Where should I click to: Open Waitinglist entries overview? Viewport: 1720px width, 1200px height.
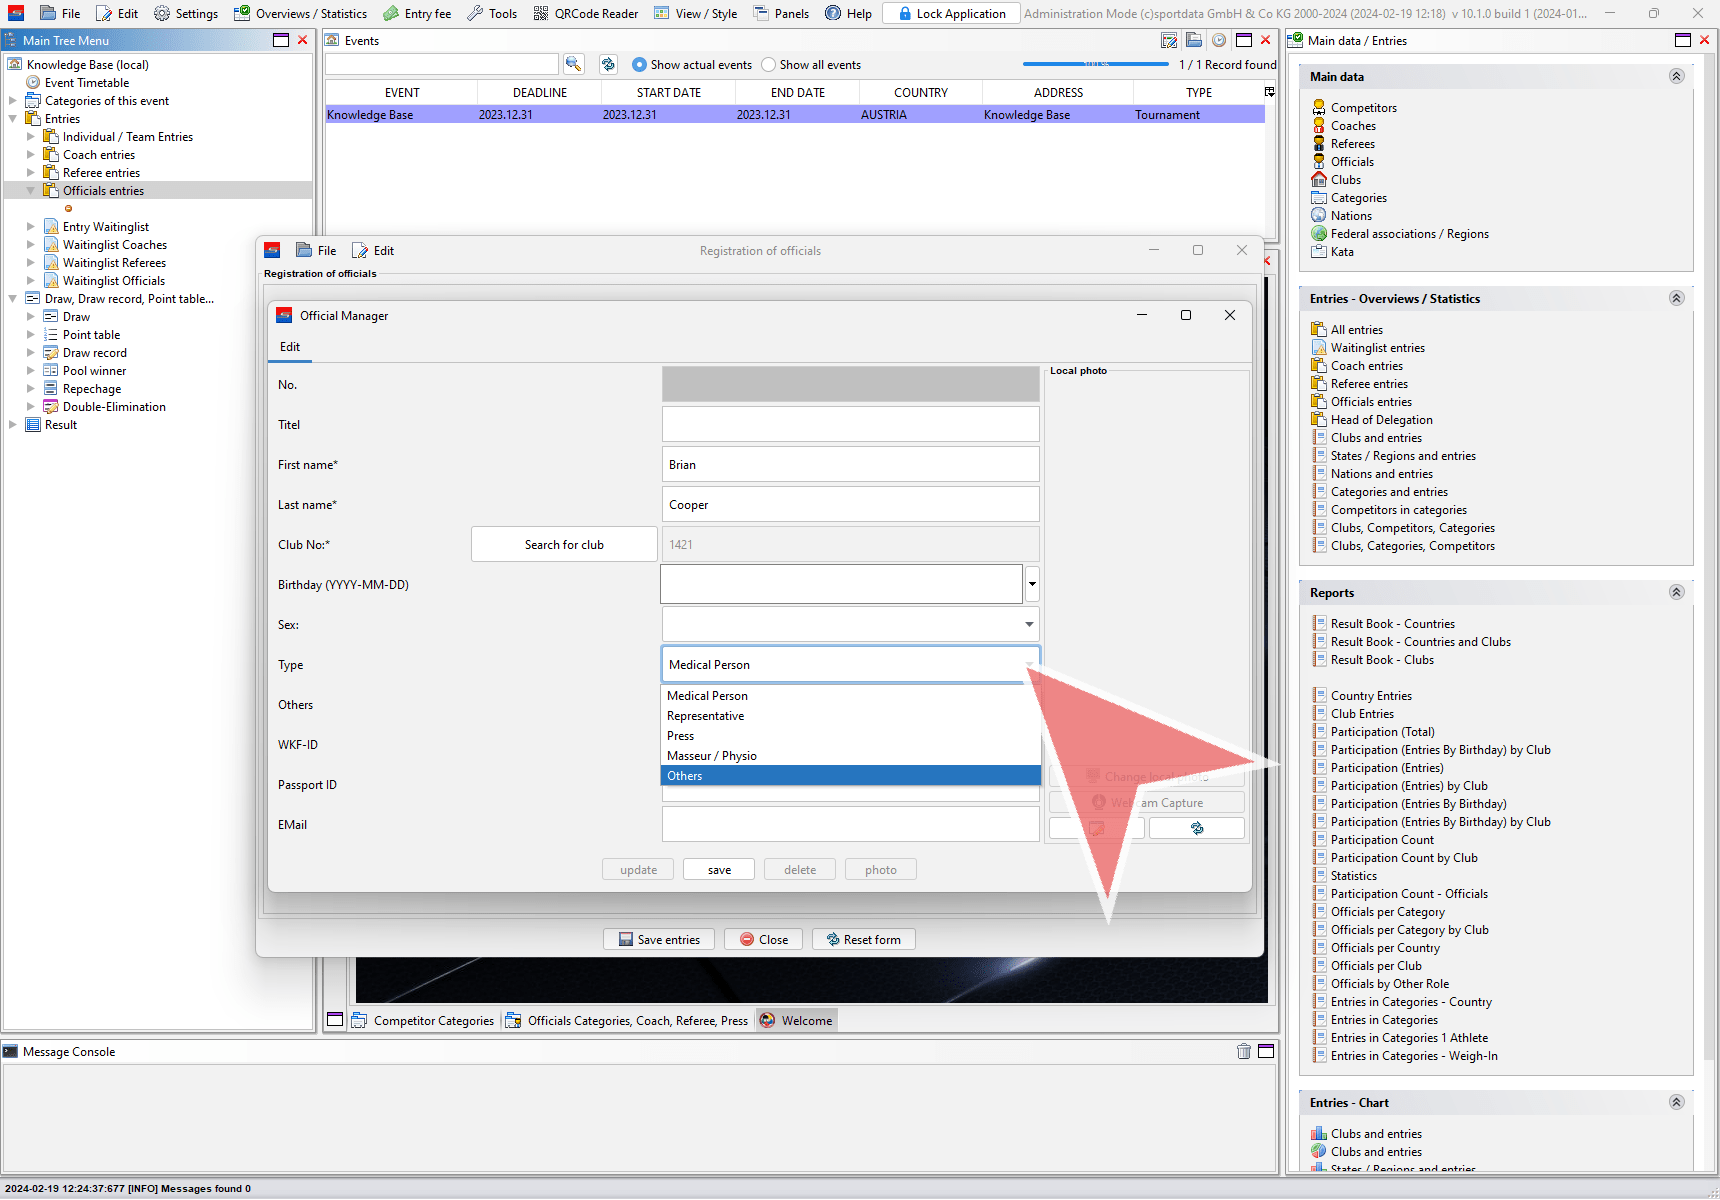[1377, 348]
